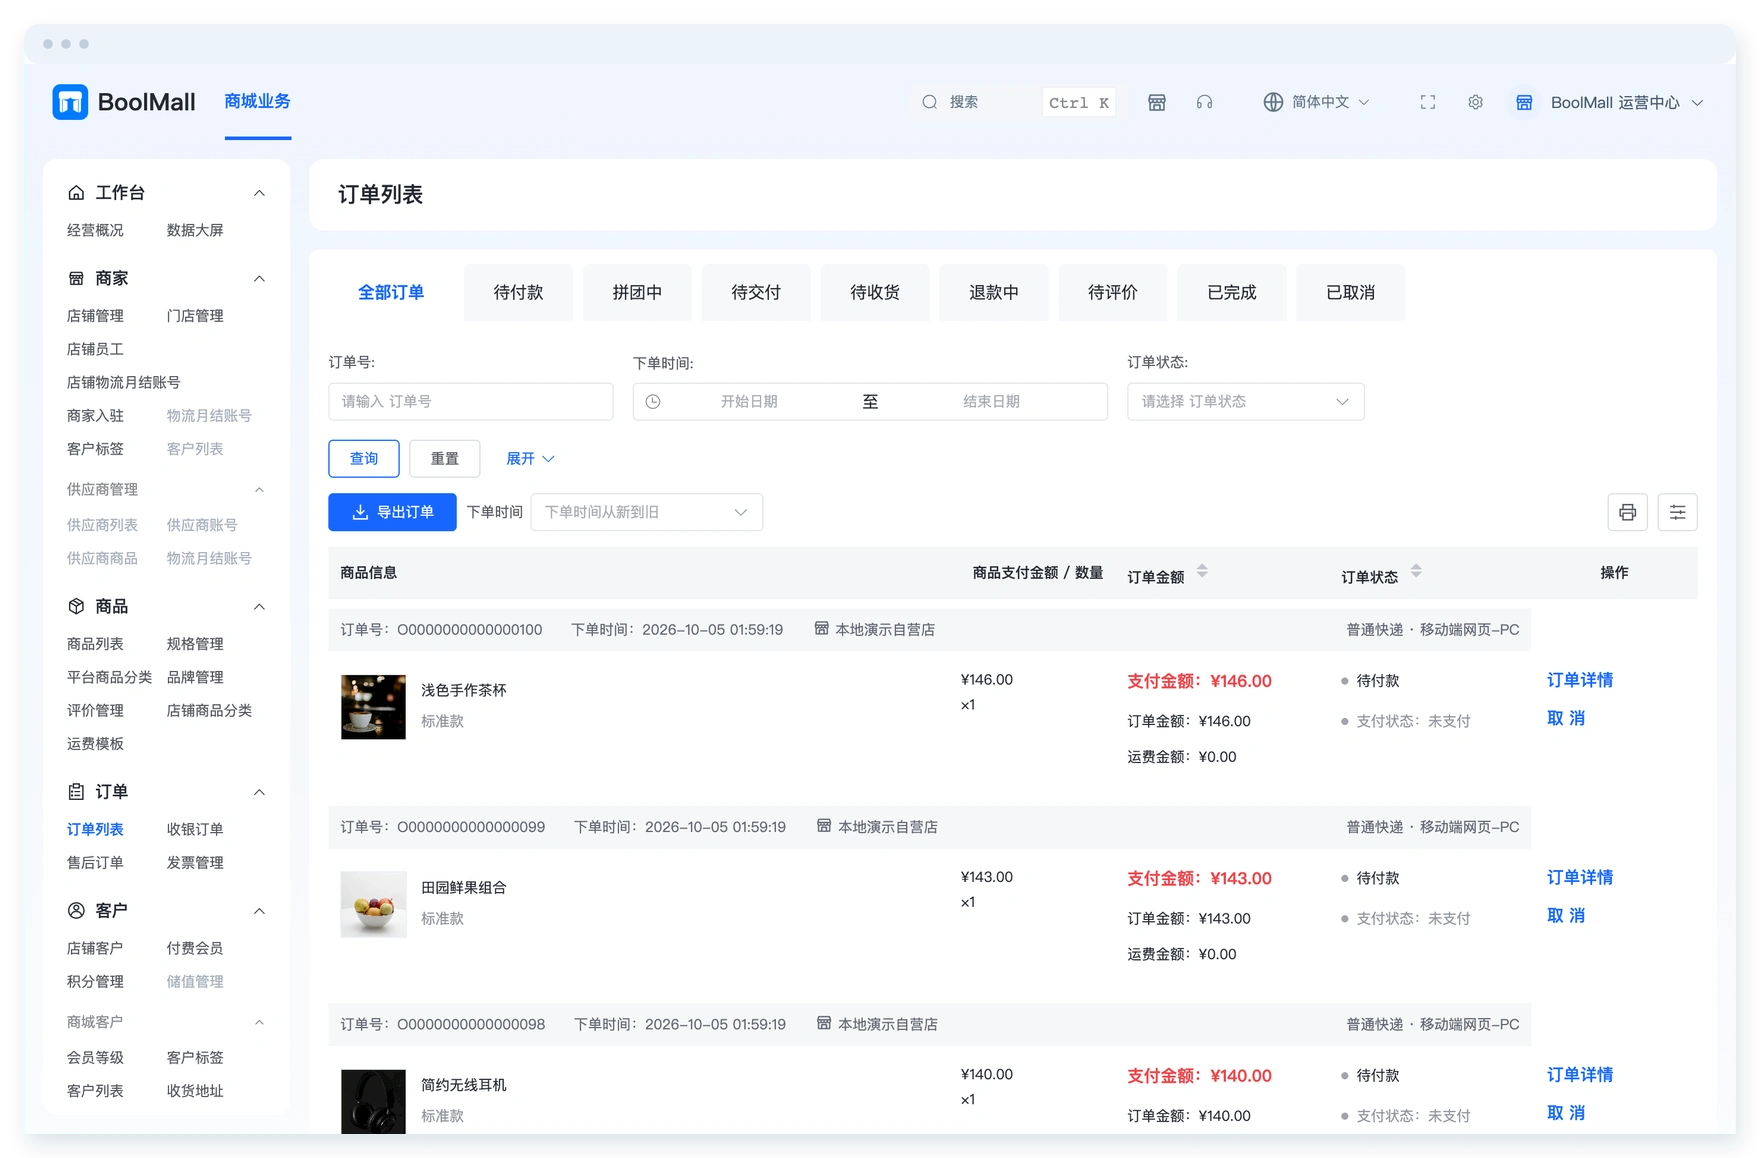Sort by 订单金额 column arrows

tap(1202, 571)
